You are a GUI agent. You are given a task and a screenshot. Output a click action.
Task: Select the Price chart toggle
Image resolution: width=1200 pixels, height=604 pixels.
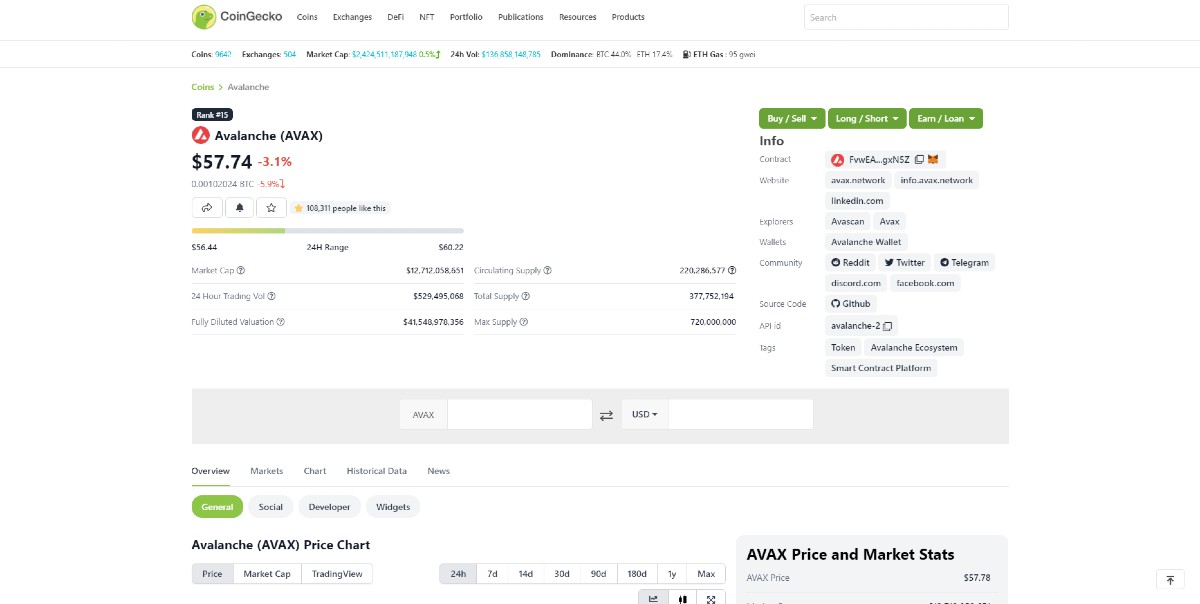click(213, 574)
